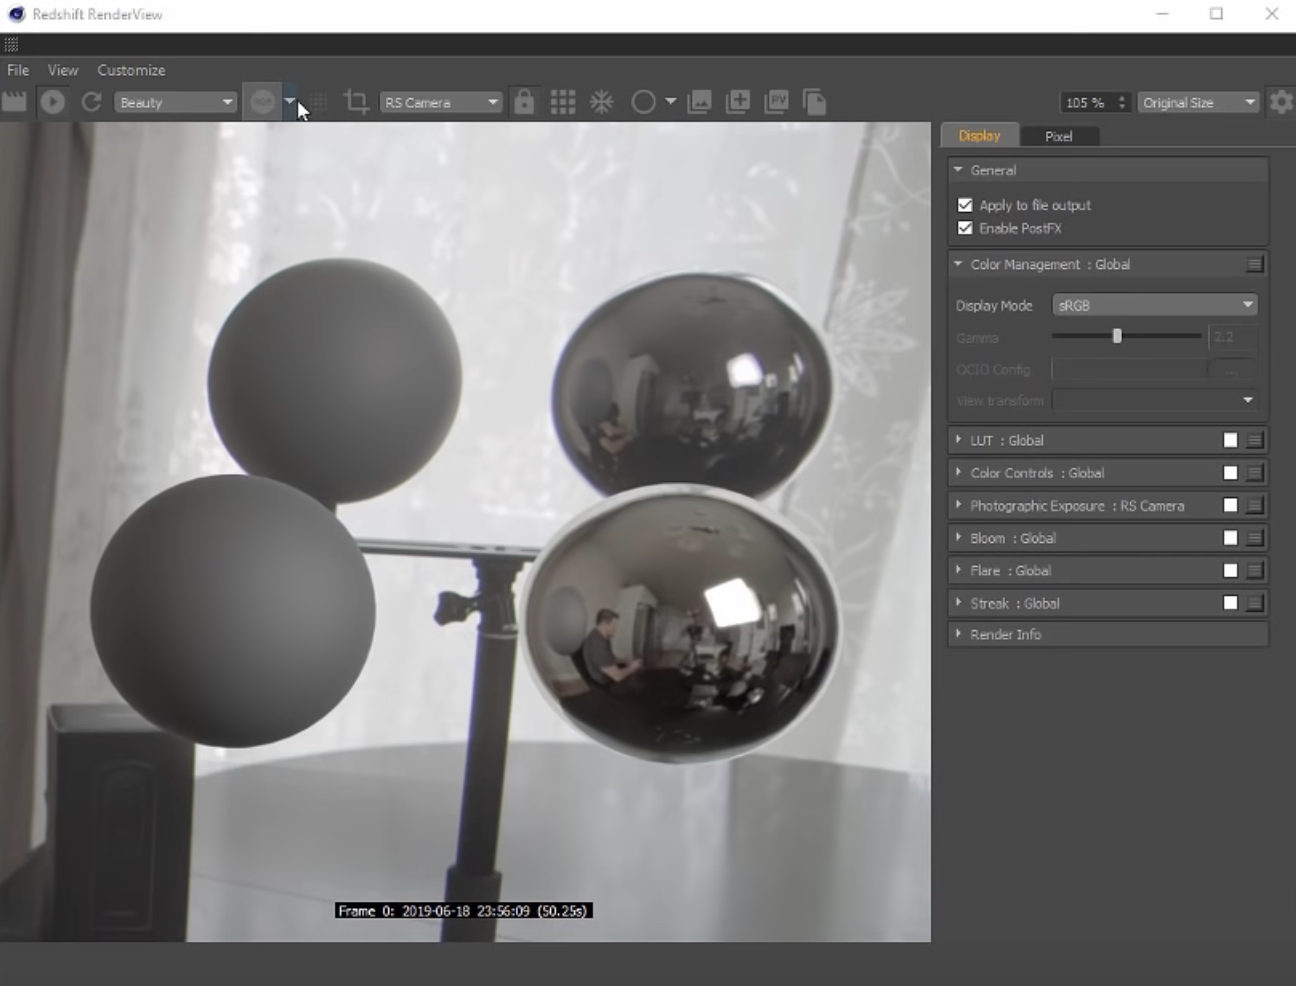Click the OCIO Config browse button

[x=1232, y=369]
